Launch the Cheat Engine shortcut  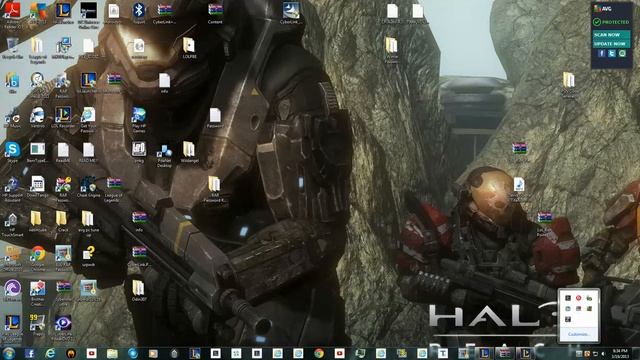[88, 187]
